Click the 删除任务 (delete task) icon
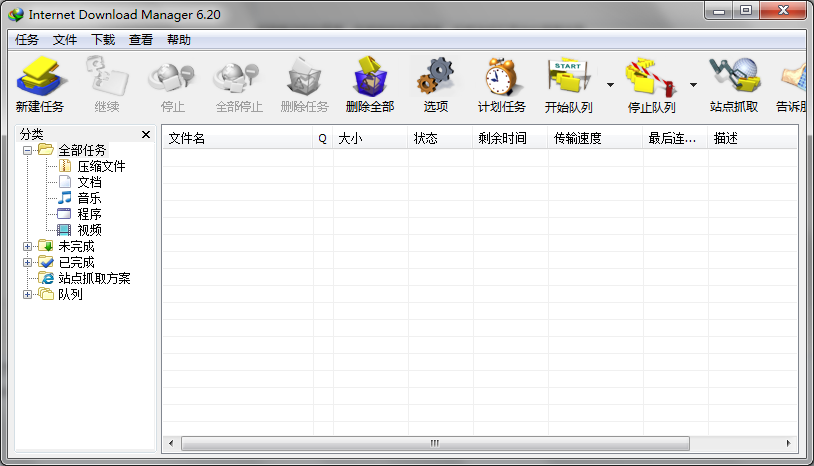The height and width of the screenshot is (466, 814). (305, 77)
